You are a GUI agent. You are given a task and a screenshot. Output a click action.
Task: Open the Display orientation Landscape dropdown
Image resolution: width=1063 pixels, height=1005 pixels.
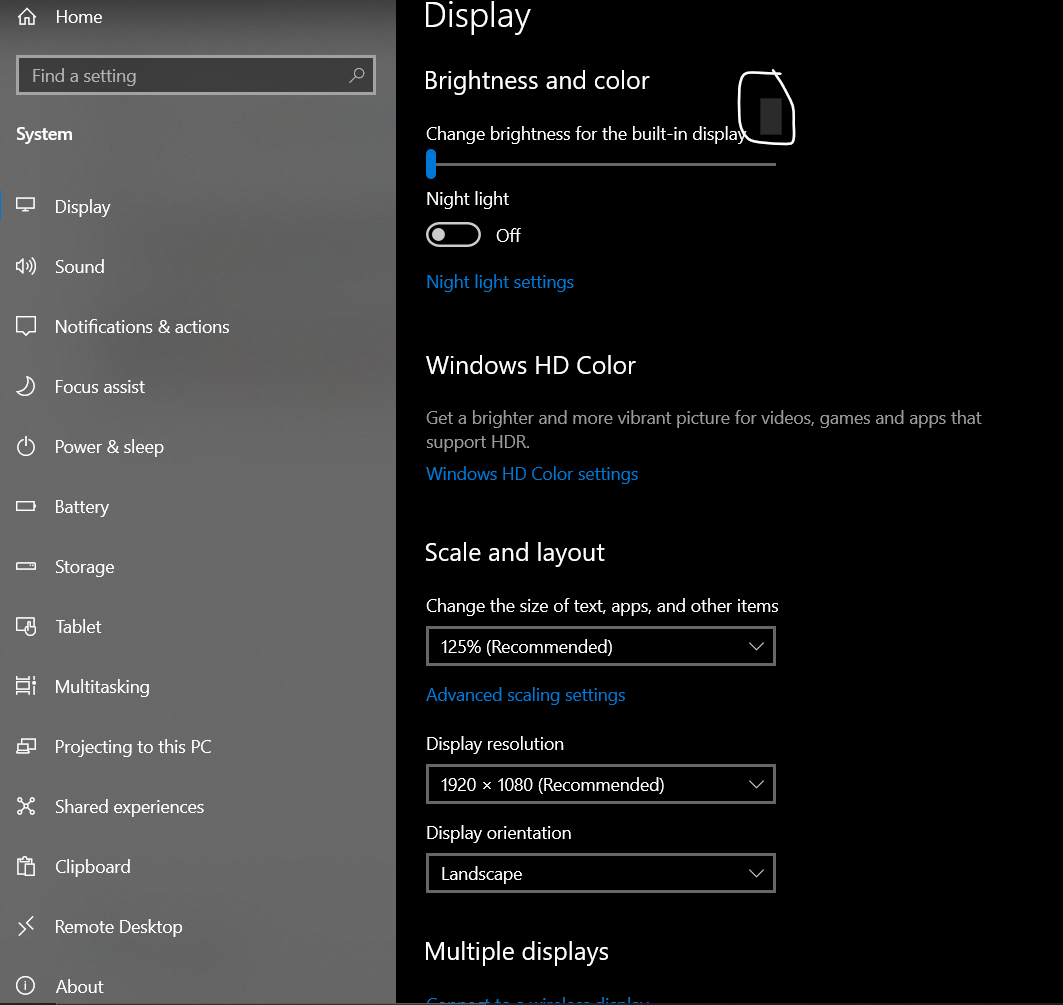tap(601, 873)
